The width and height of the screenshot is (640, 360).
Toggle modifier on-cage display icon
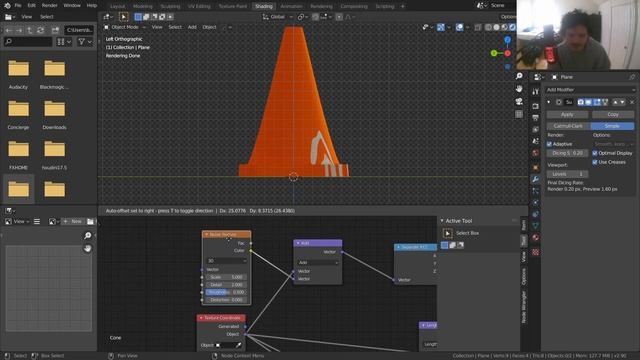tap(605, 102)
